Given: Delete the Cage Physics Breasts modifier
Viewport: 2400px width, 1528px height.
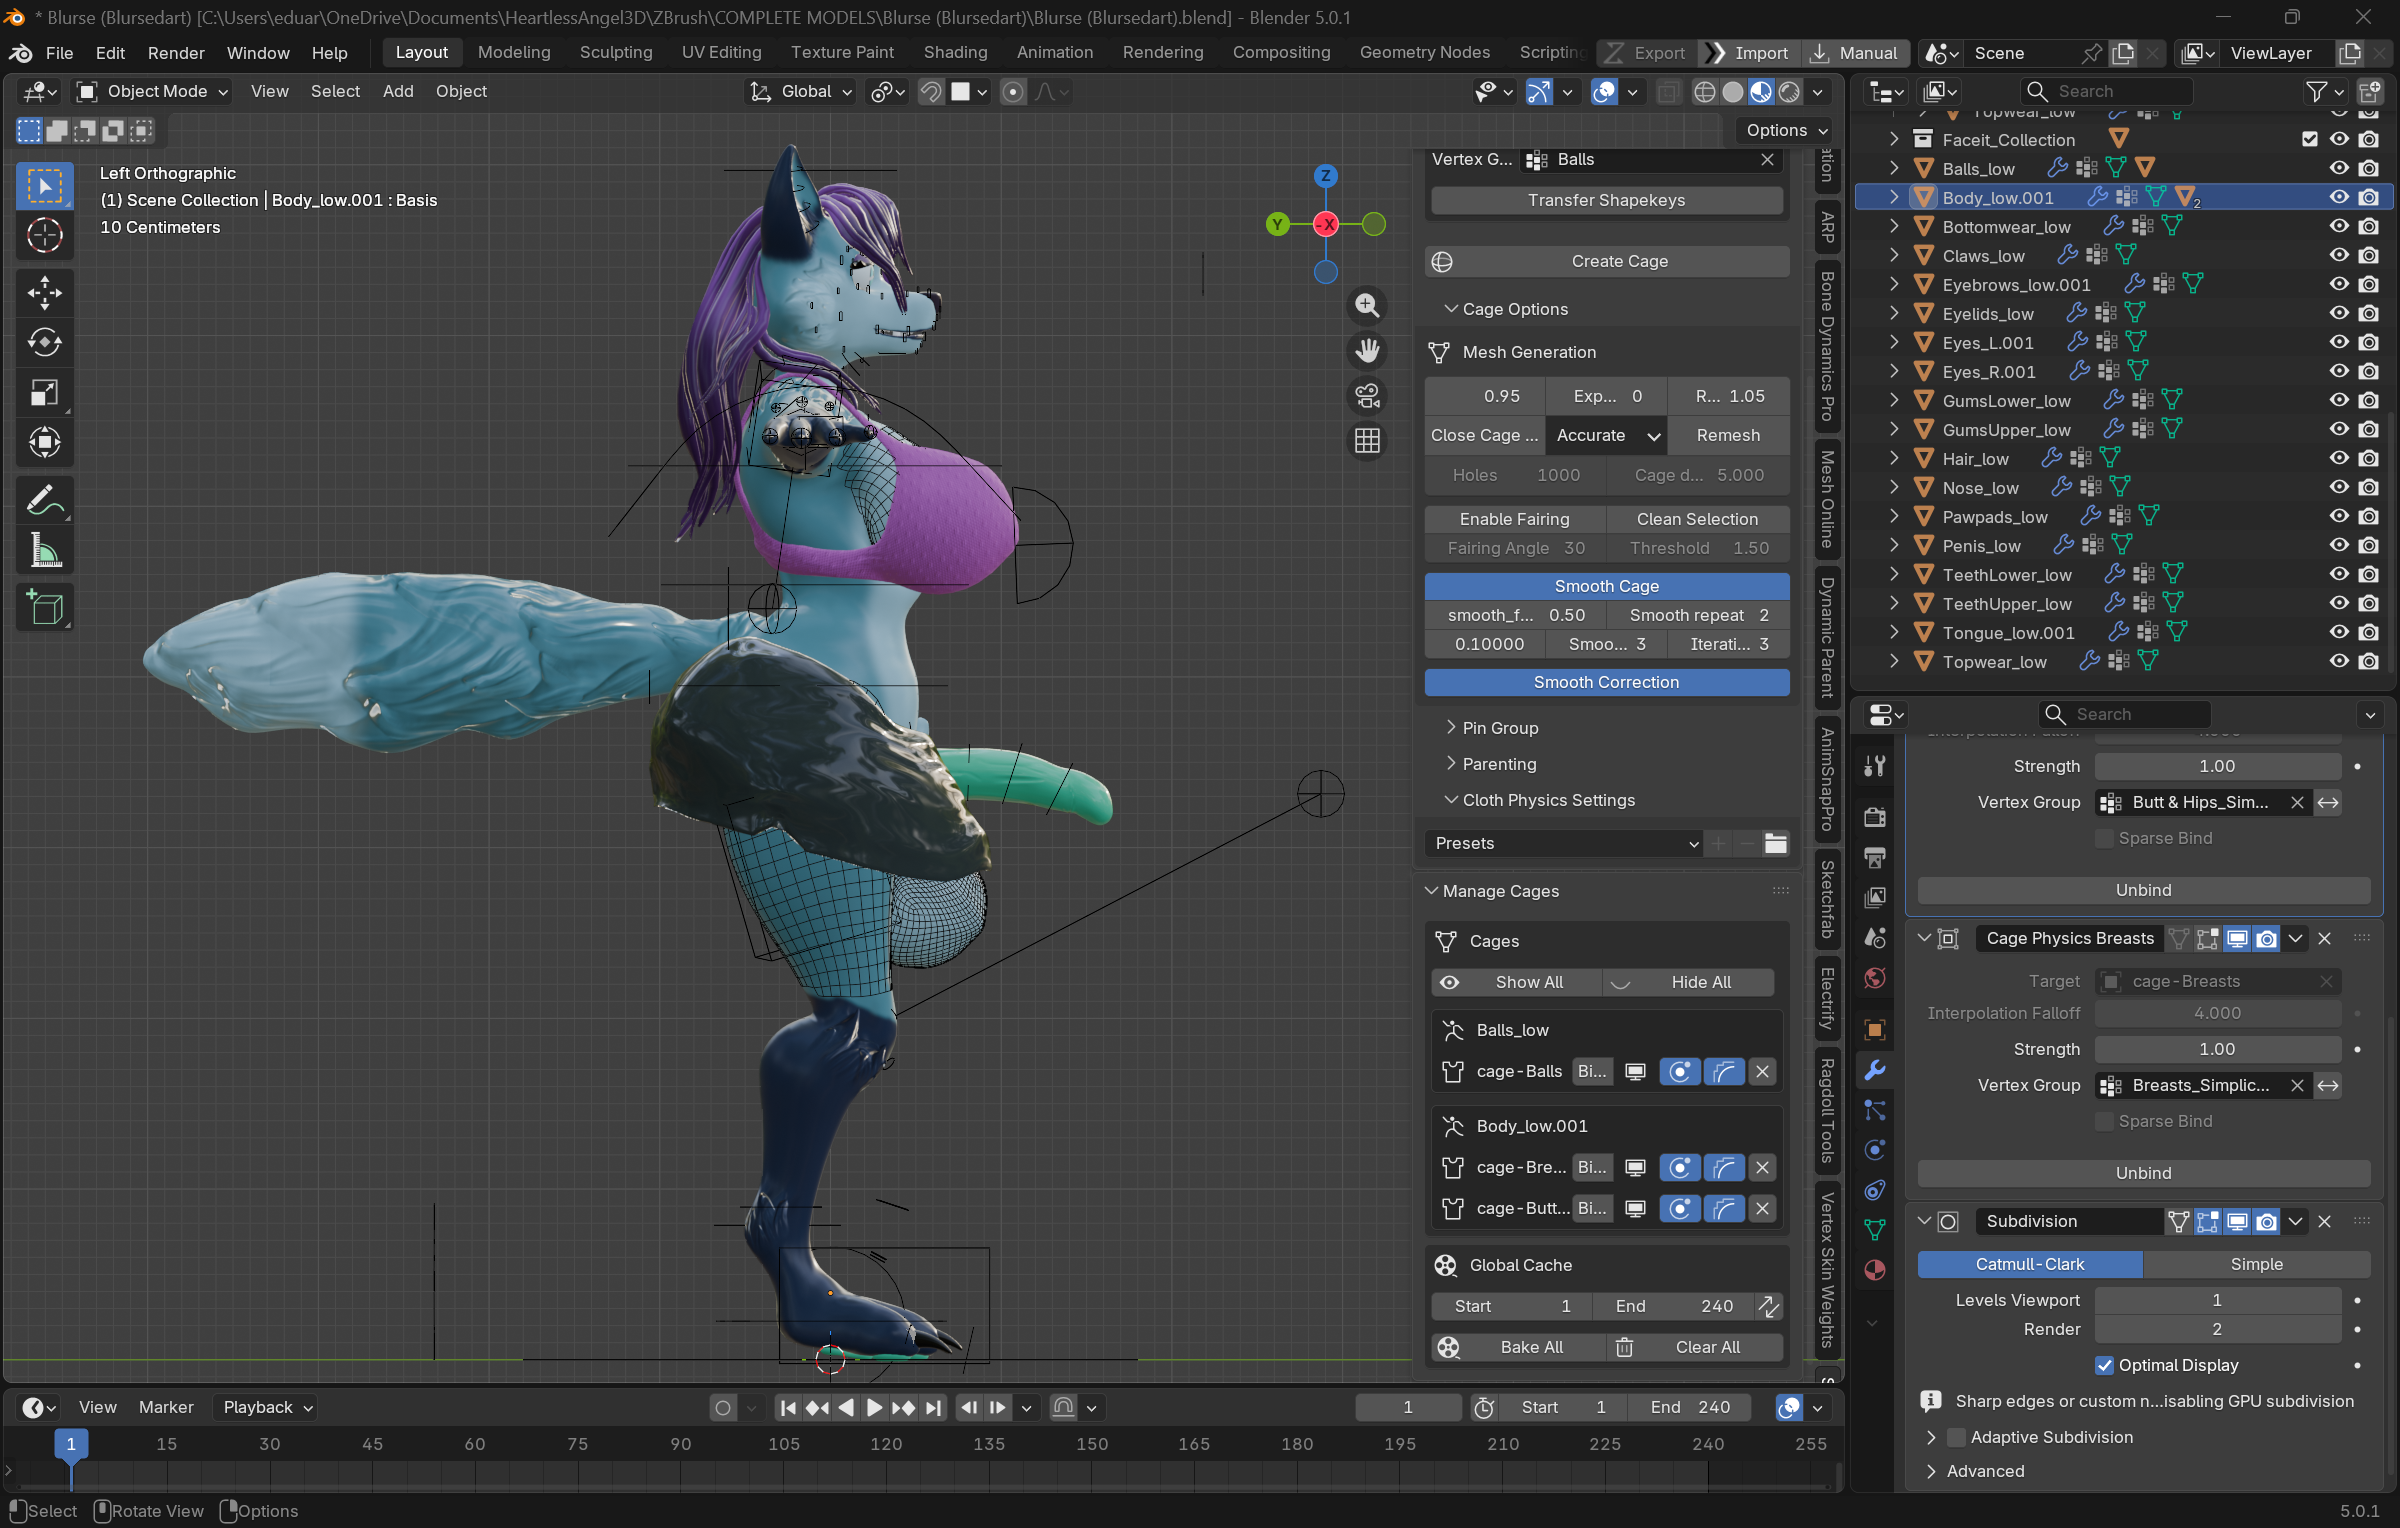Looking at the screenshot, I should (2325, 939).
